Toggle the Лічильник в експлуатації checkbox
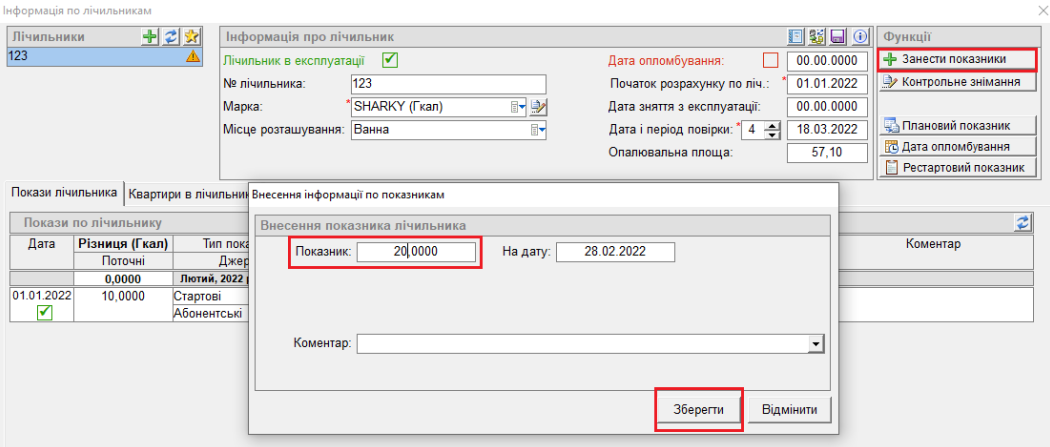The image size is (1050, 447). (391, 60)
